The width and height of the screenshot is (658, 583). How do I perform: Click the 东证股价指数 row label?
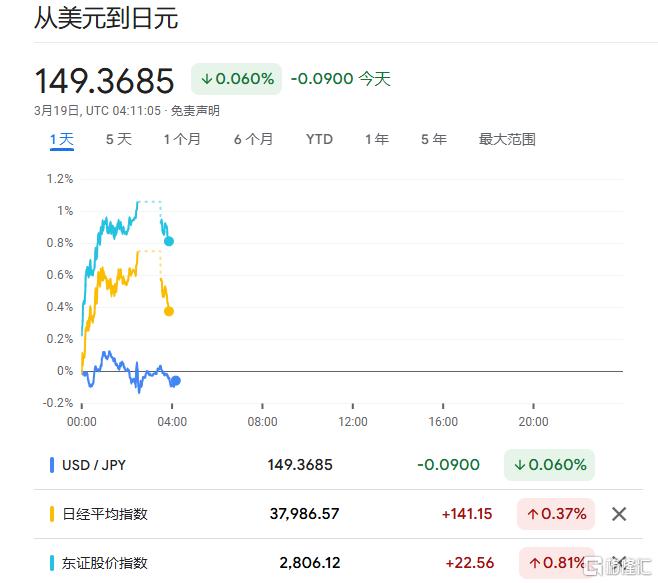pos(105,563)
